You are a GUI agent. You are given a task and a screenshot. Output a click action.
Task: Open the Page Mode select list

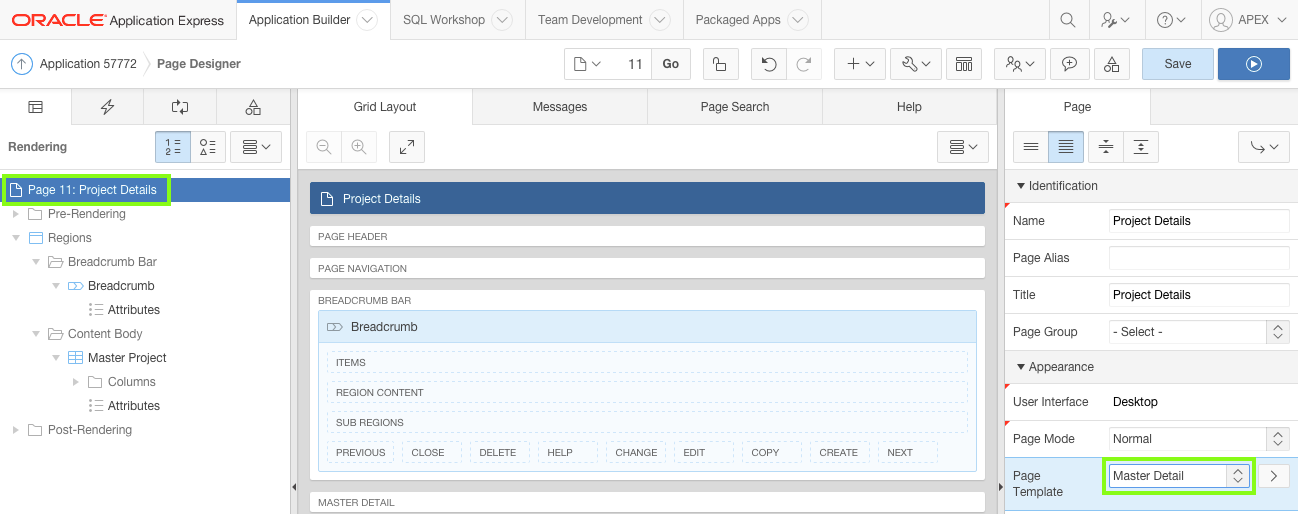1199,439
